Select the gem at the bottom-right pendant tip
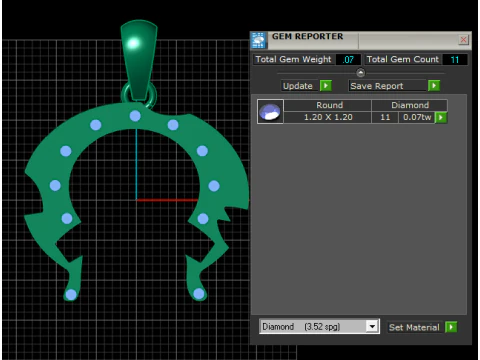 pos(199,294)
